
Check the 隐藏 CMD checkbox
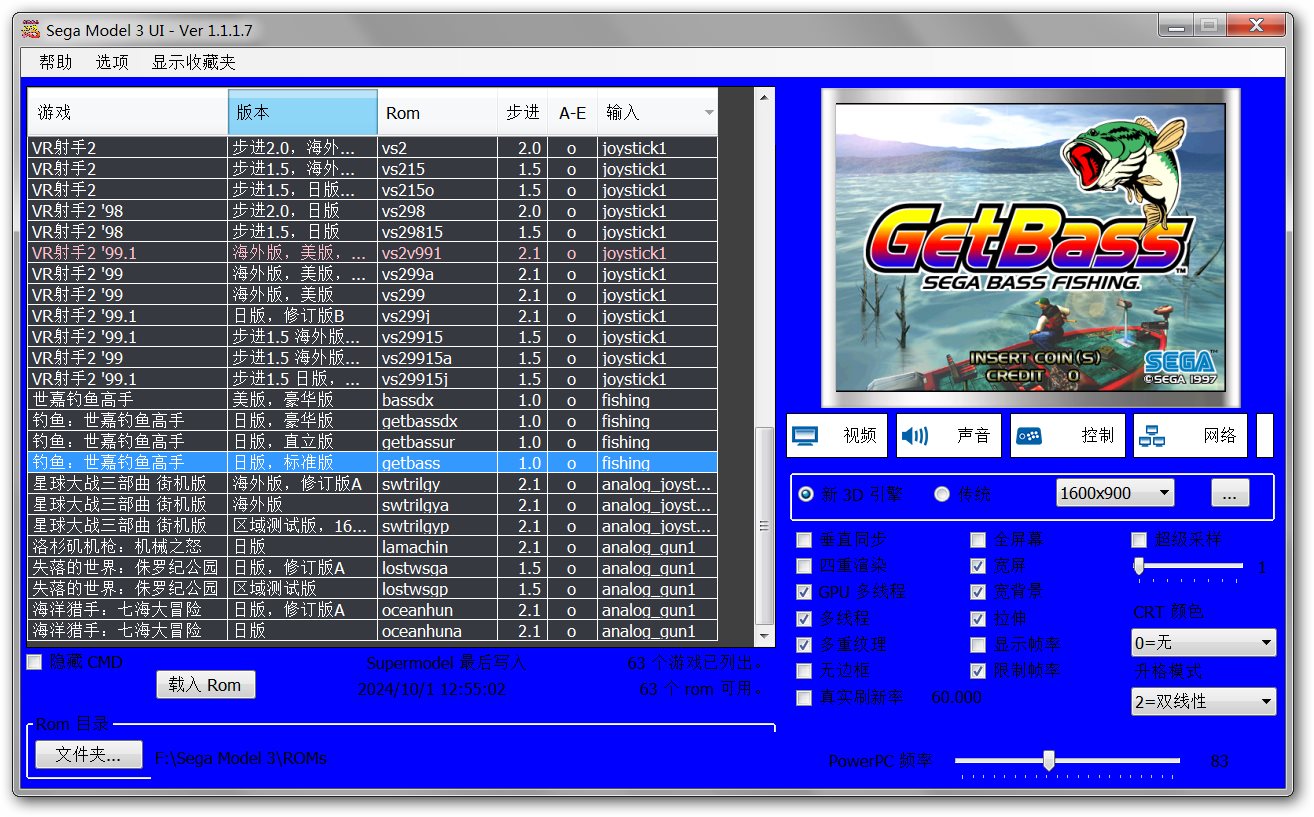click(x=35, y=662)
